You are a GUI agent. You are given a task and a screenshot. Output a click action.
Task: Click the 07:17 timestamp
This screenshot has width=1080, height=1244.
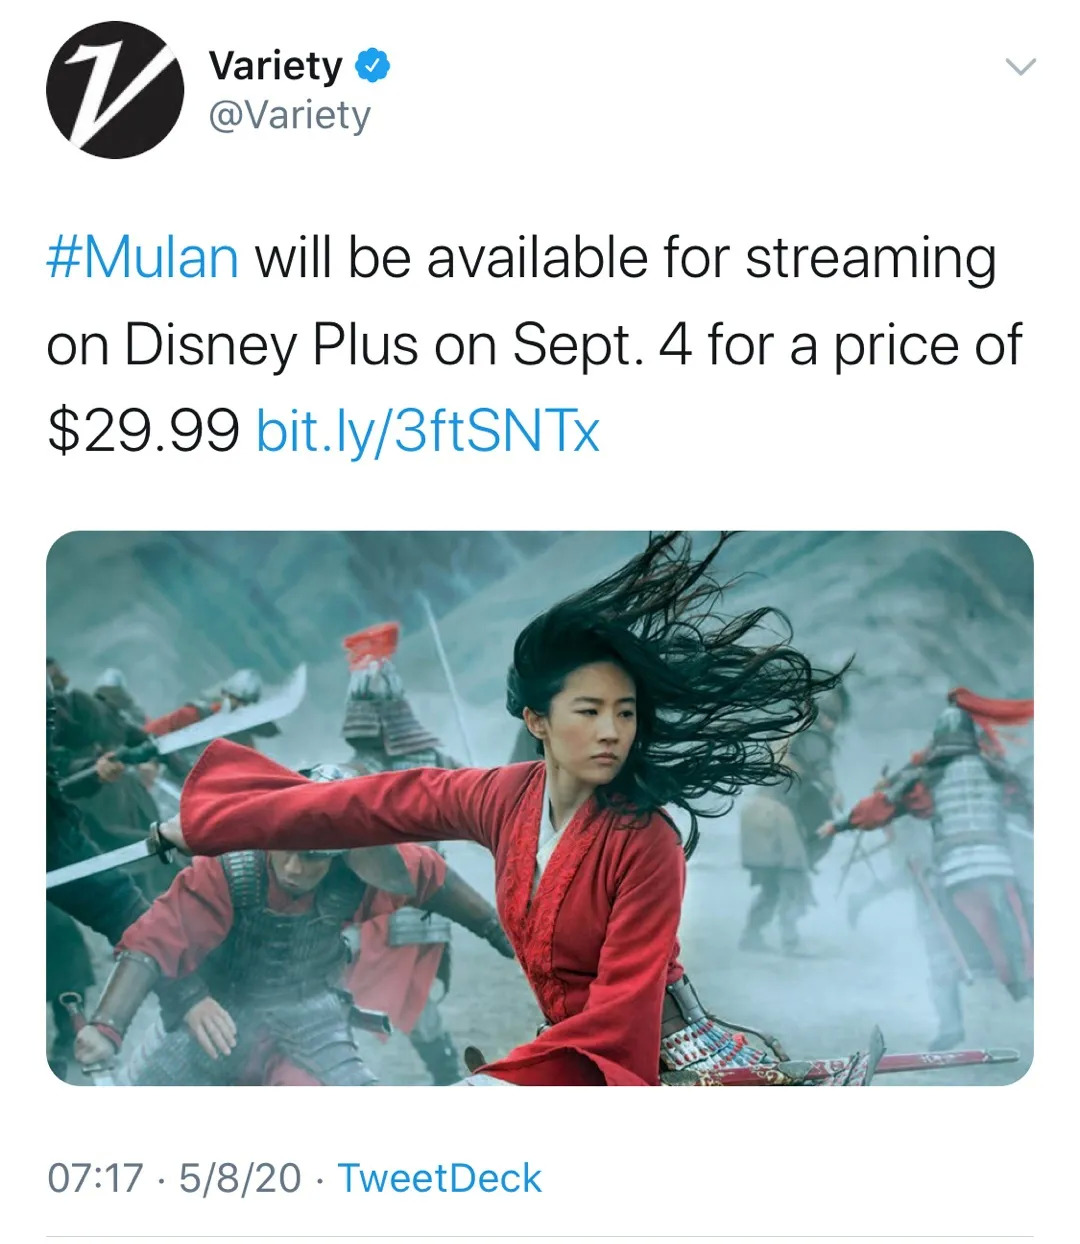click(95, 1178)
